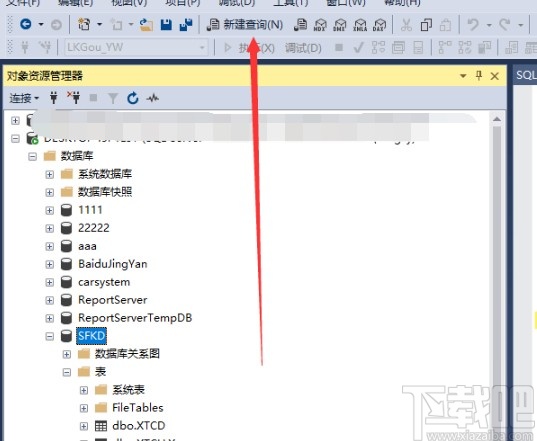This screenshot has width=537, height=441.
Task: Expand the FileTables folder
Action: (x=84, y=408)
